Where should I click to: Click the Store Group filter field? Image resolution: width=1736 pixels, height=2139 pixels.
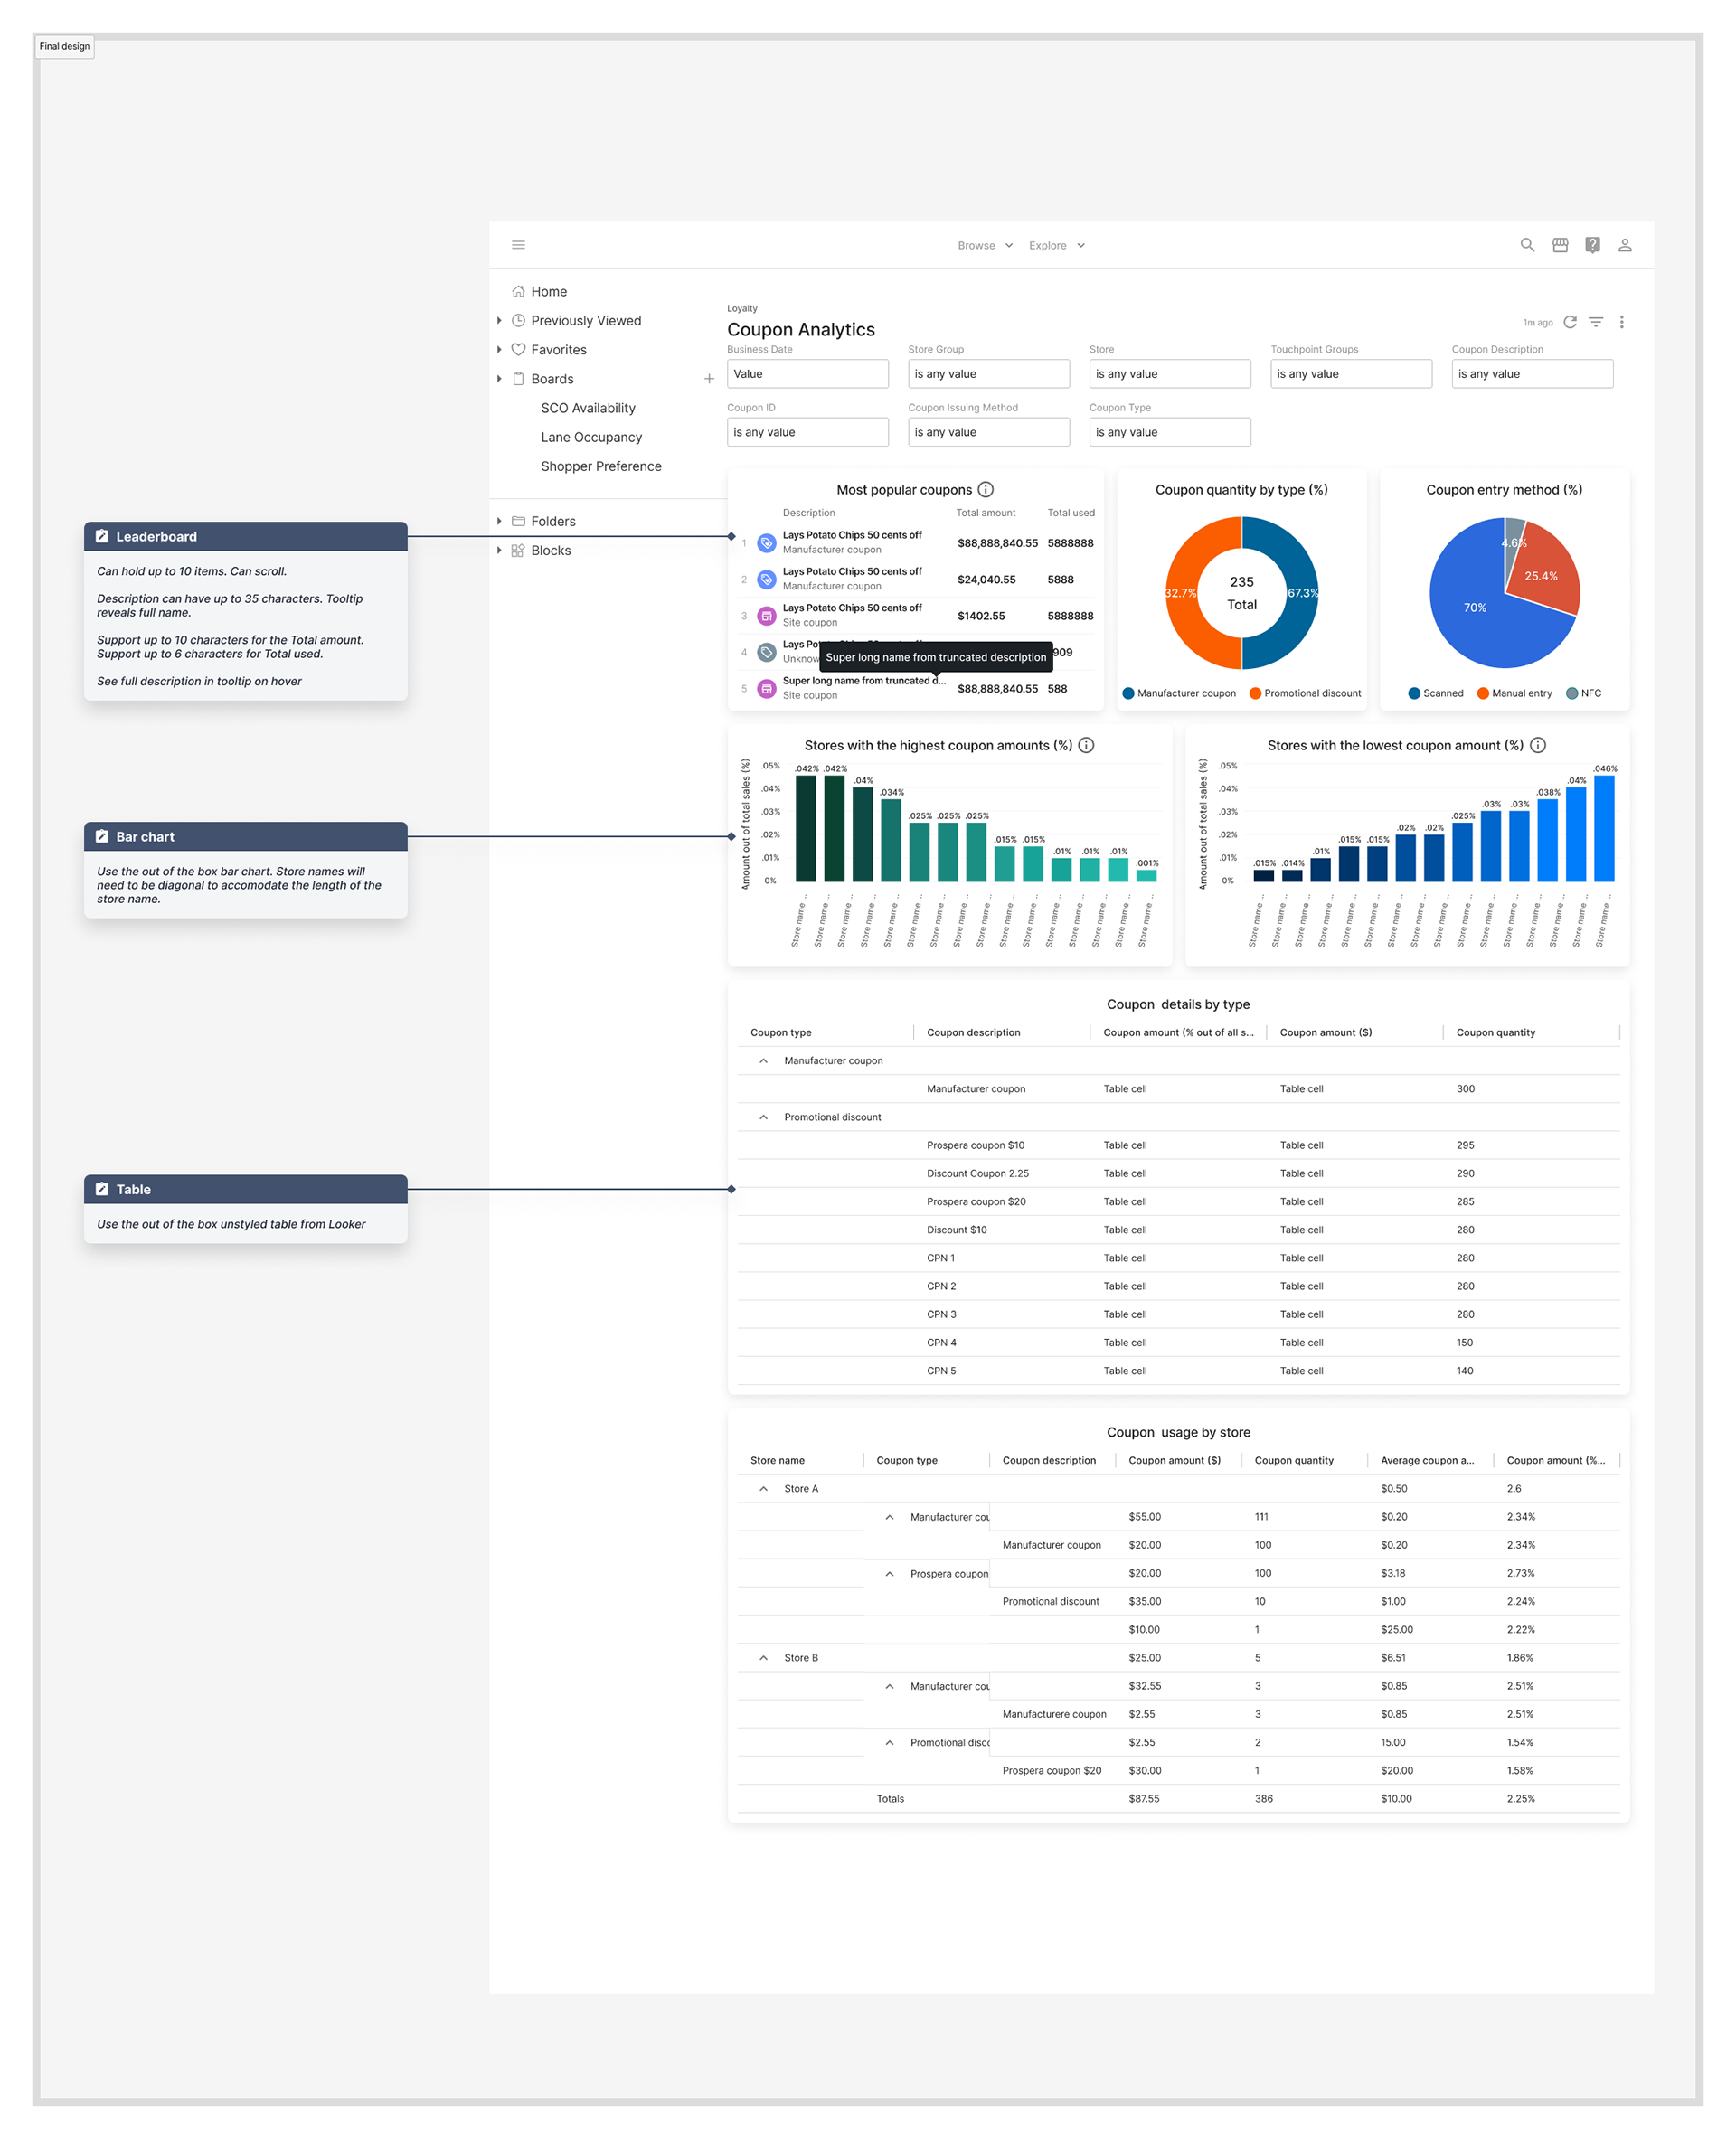point(987,374)
